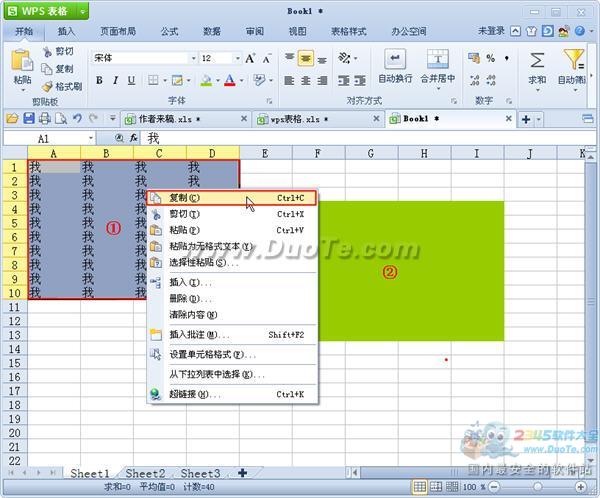Viewport: 600px width, 498px height.
Task: Click the cell borders icon
Action: pos(153,80)
